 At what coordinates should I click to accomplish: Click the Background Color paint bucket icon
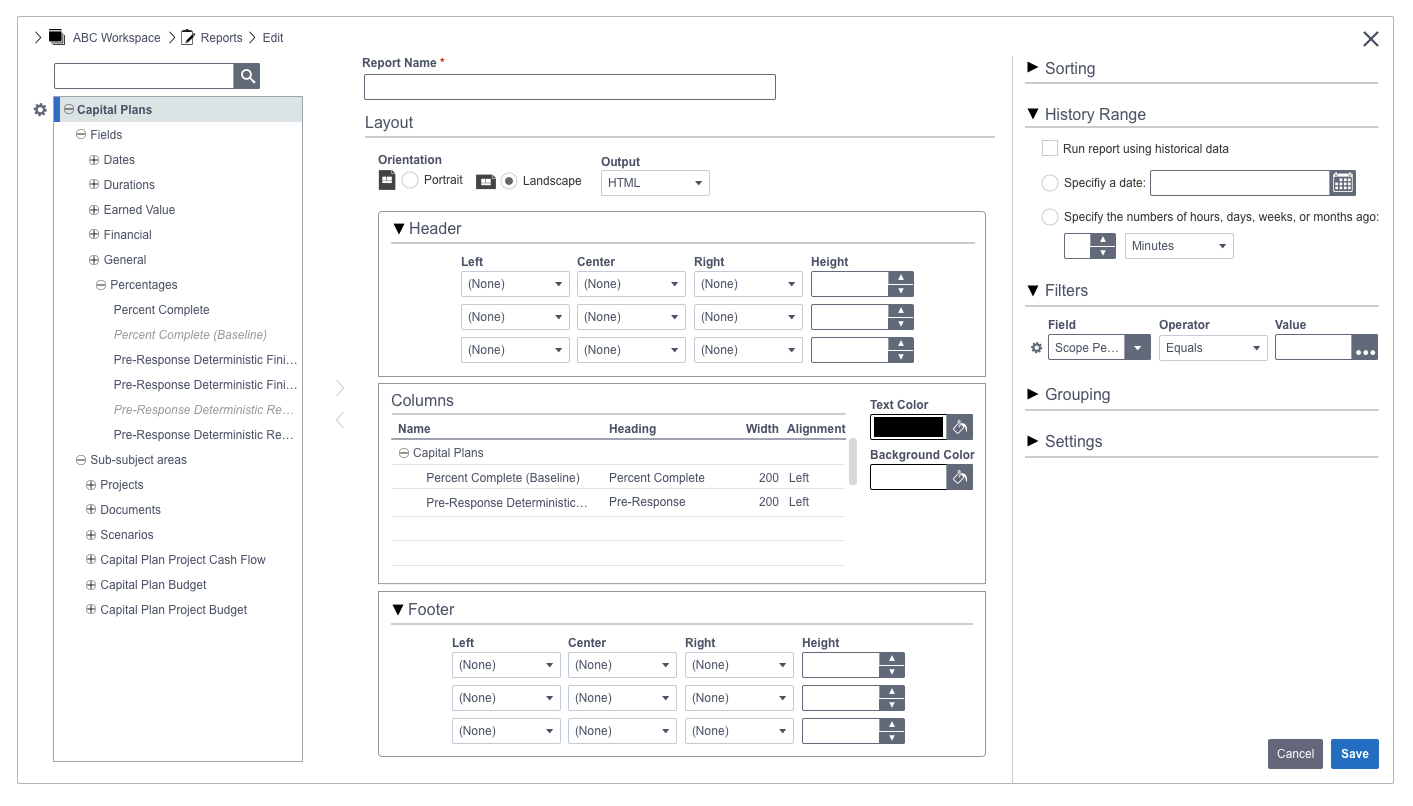click(x=959, y=477)
